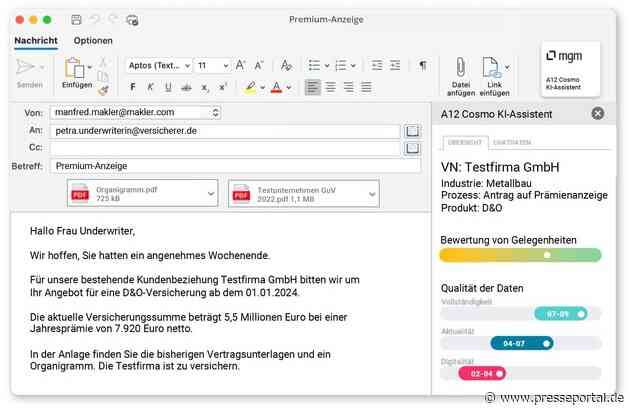
Task: Open Link einfügen dropdown arrow
Action: pyautogui.click(x=507, y=67)
